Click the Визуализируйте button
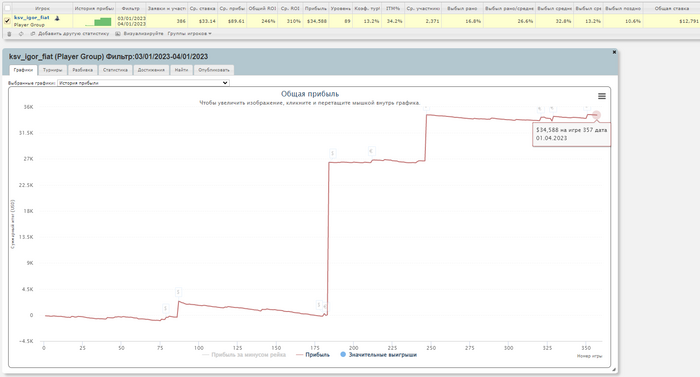 point(143,34)
